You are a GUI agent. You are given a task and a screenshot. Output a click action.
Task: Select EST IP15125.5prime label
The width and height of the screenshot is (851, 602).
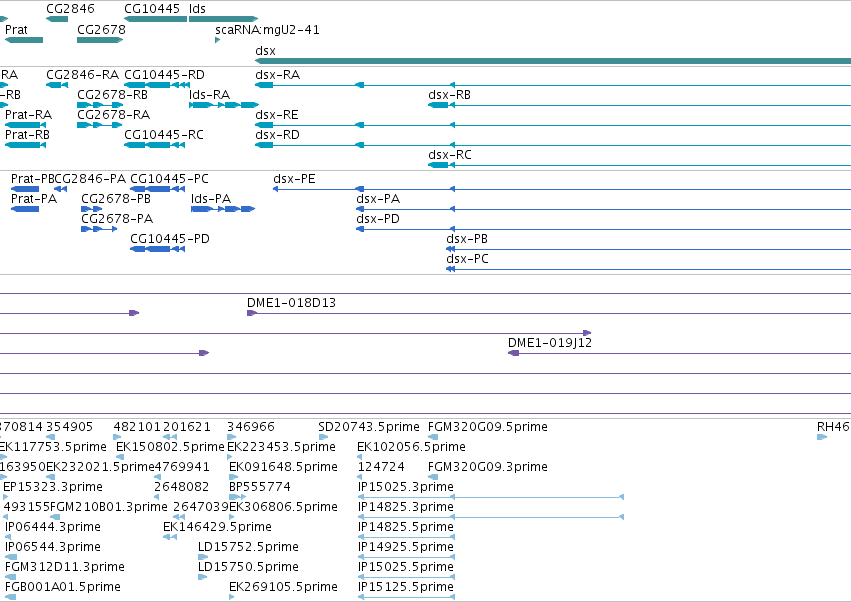coord(405,587)
